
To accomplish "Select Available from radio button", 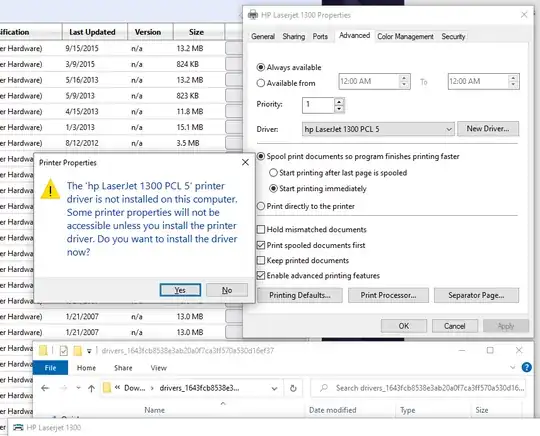I will click(261, 83).
